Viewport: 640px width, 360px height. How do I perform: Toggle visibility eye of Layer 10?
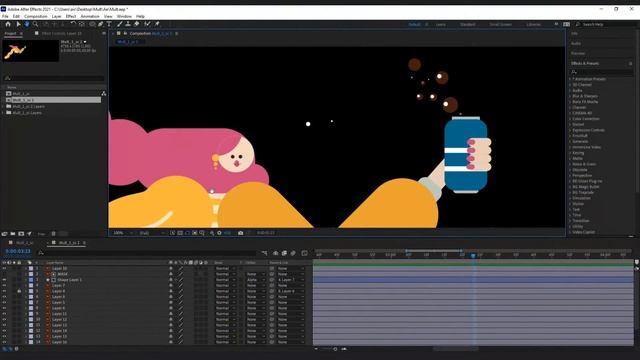[x=4, y=269]
